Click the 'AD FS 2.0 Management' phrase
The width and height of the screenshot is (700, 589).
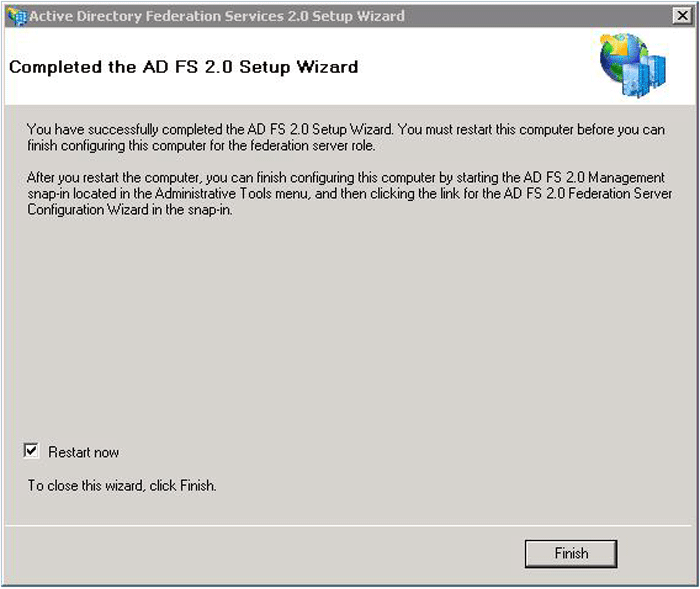[x=593, y=178]
